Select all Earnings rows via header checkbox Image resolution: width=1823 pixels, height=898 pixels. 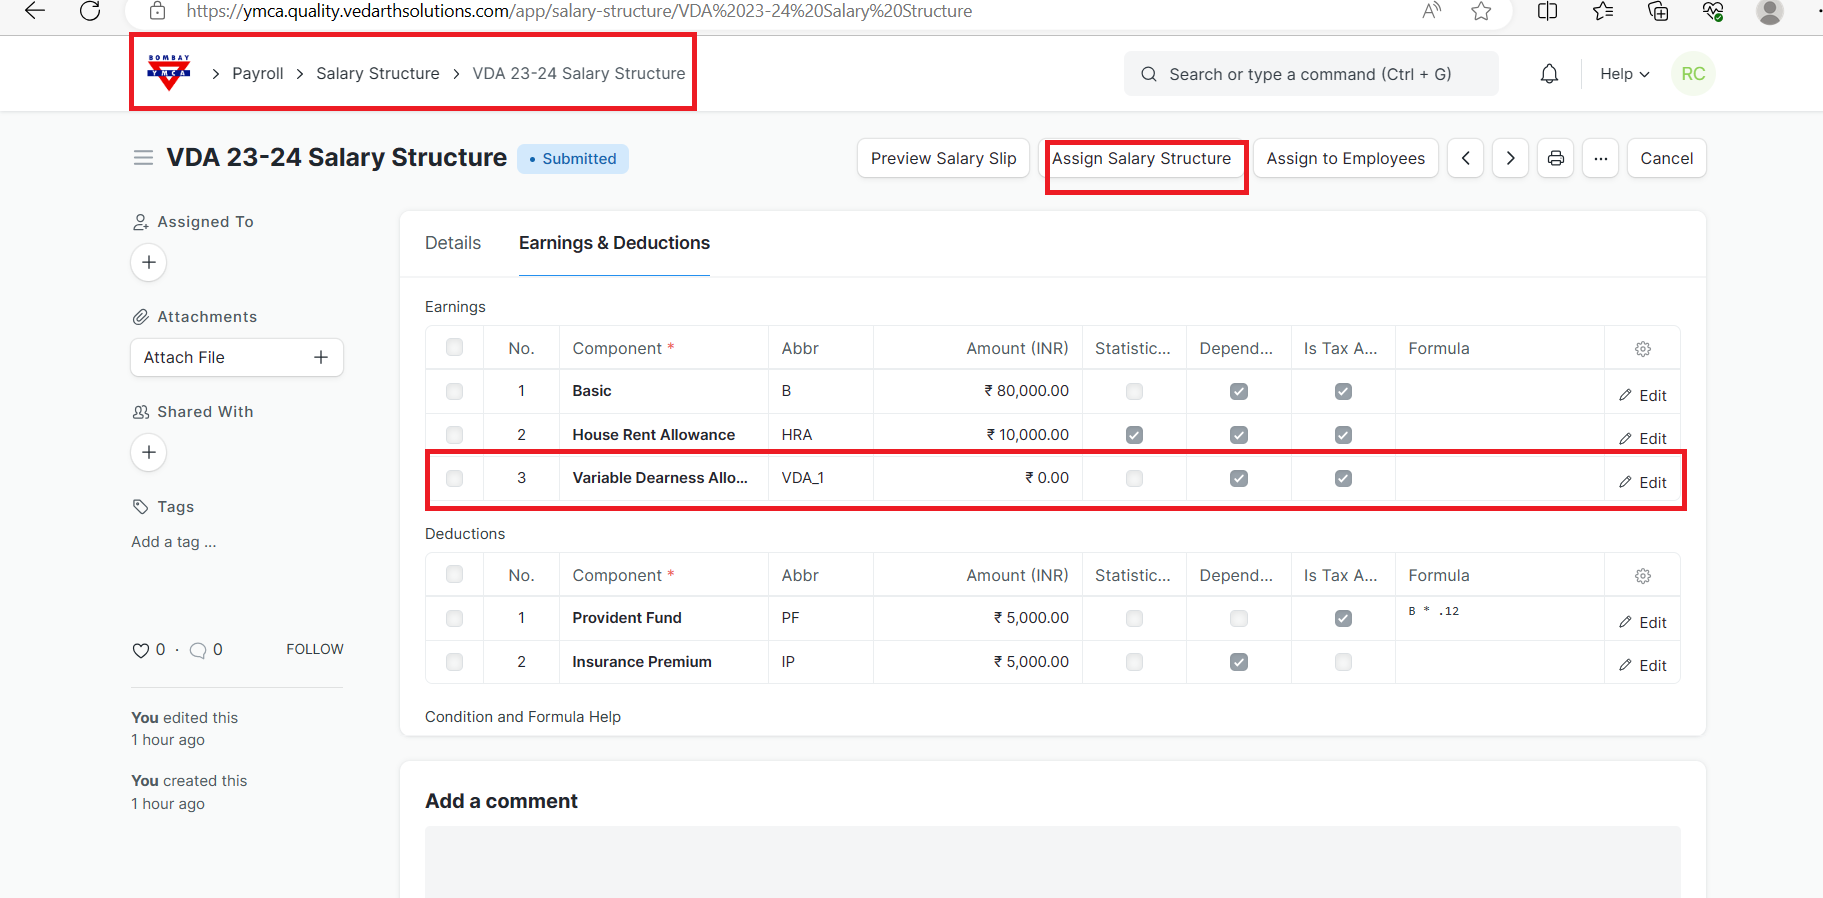click(455, 348)
